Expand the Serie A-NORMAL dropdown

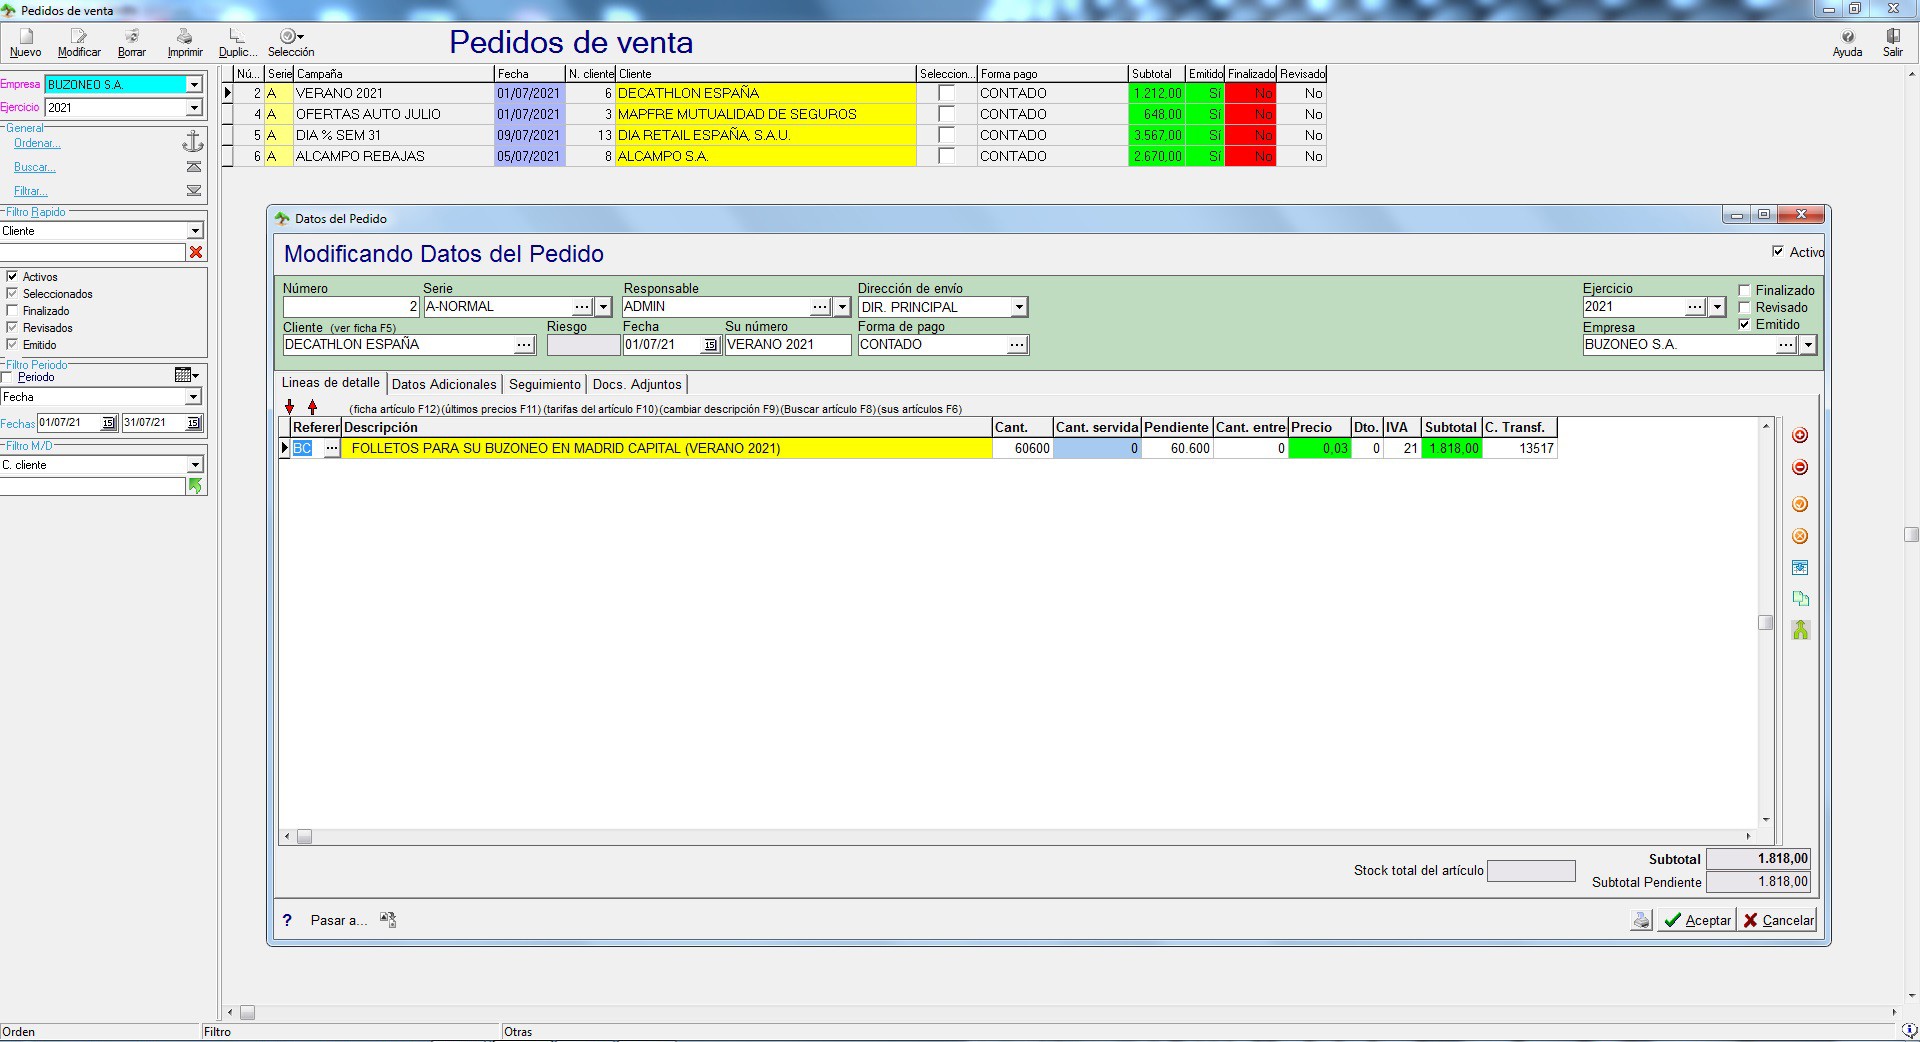(x=603, y=307)
